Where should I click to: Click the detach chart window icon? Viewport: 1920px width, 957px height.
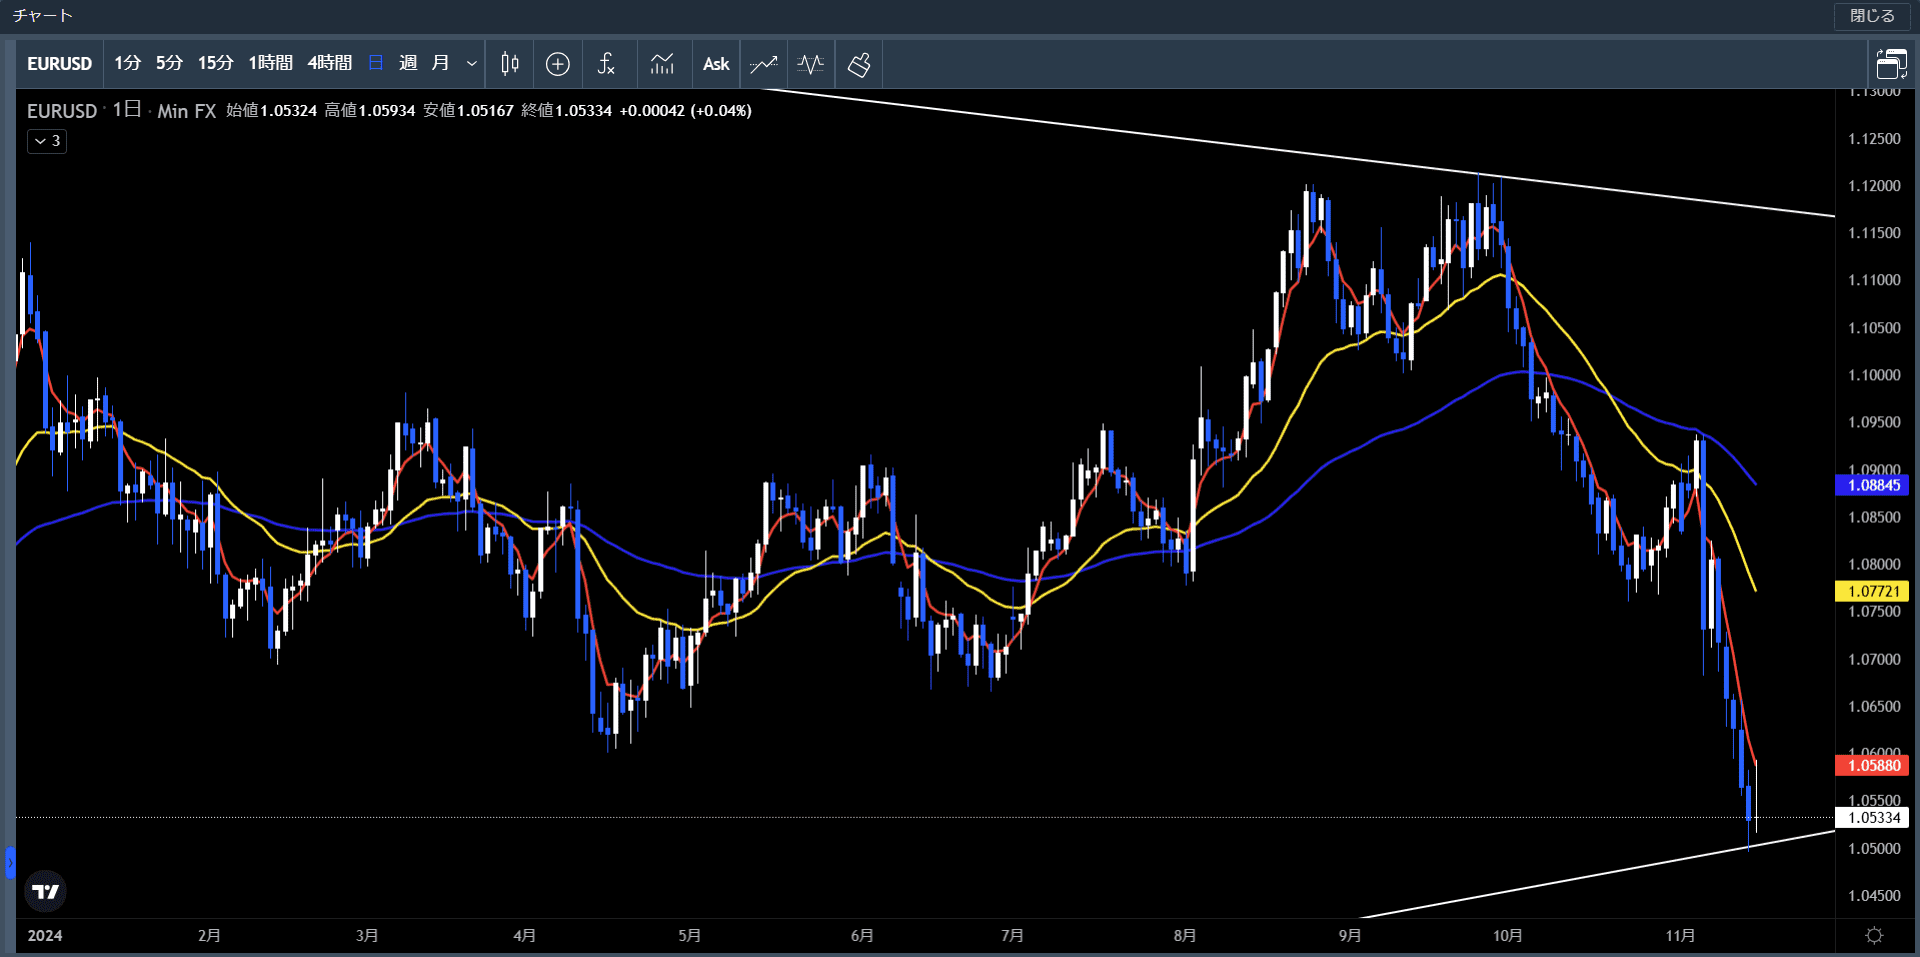coord(1891,64)
